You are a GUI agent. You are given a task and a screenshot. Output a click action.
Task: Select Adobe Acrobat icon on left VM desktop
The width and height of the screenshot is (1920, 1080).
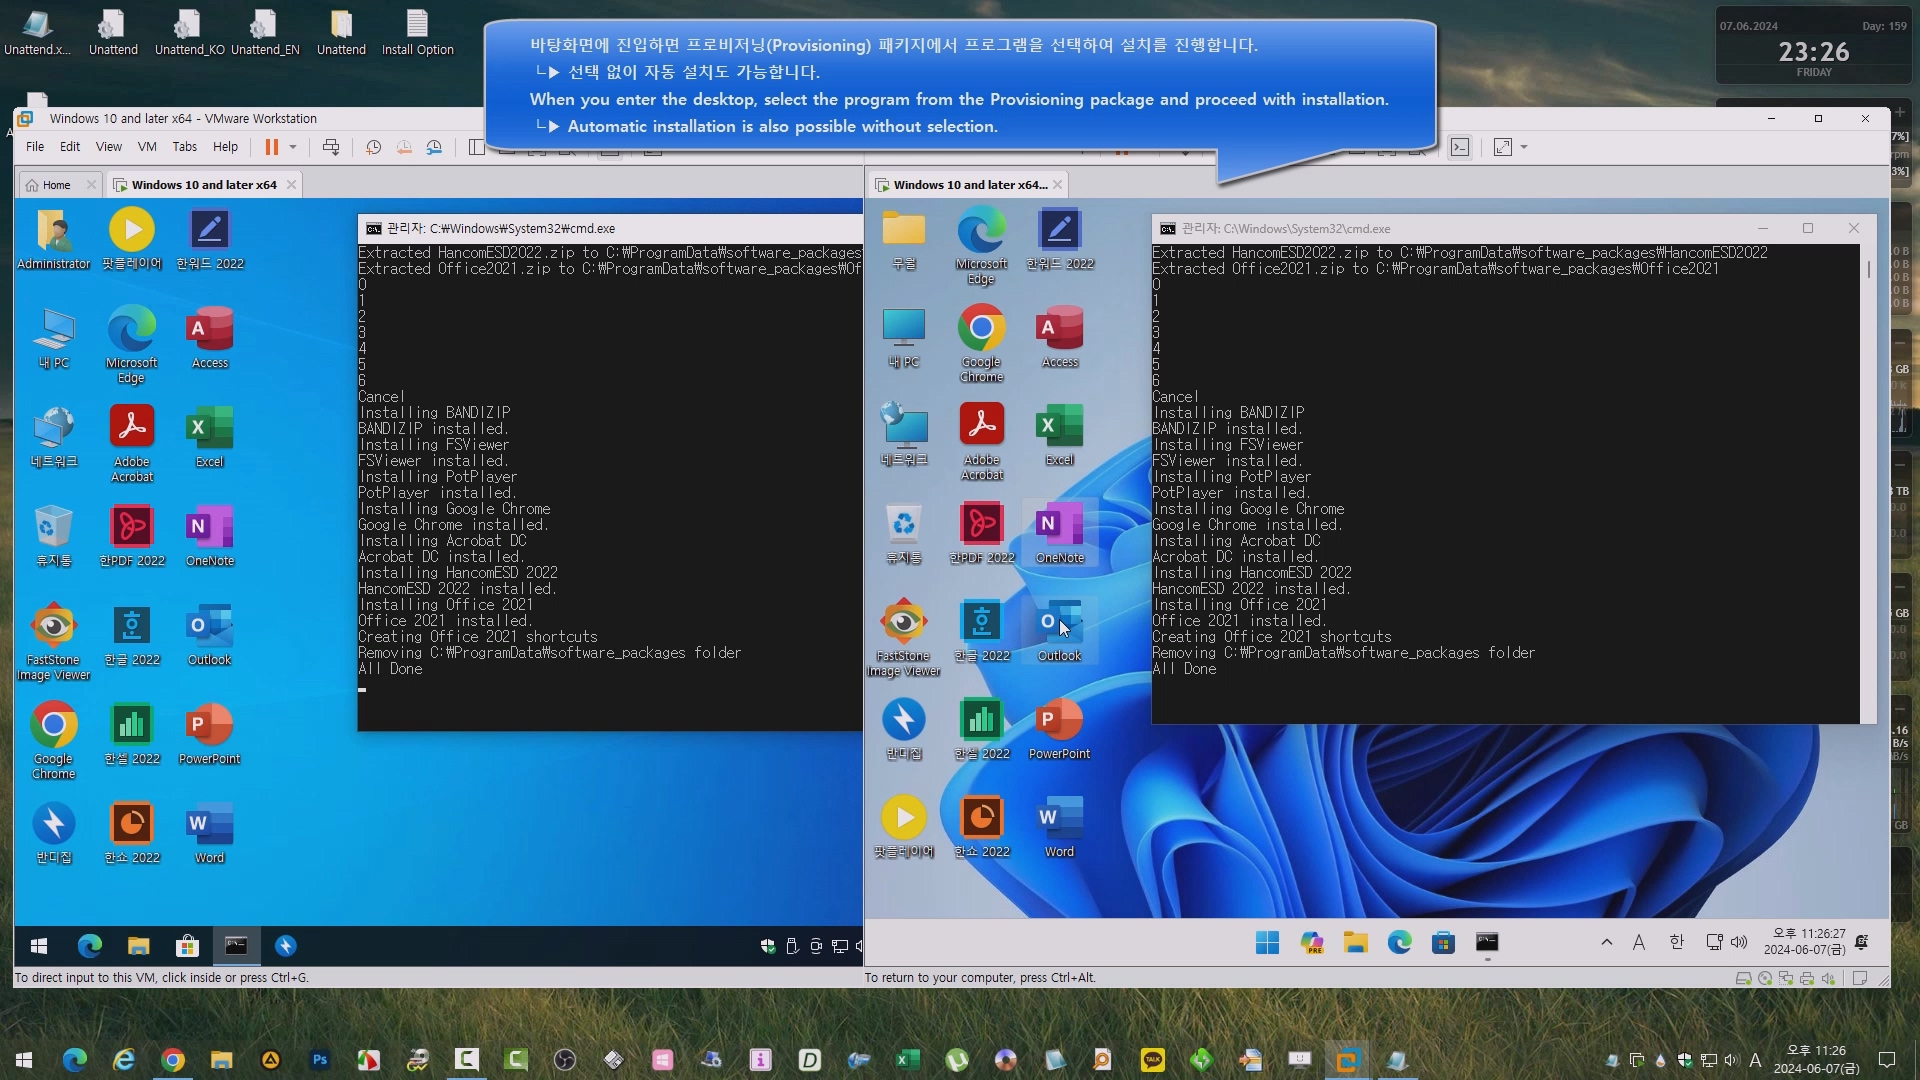pyautogui.click(x=132, y=445)
